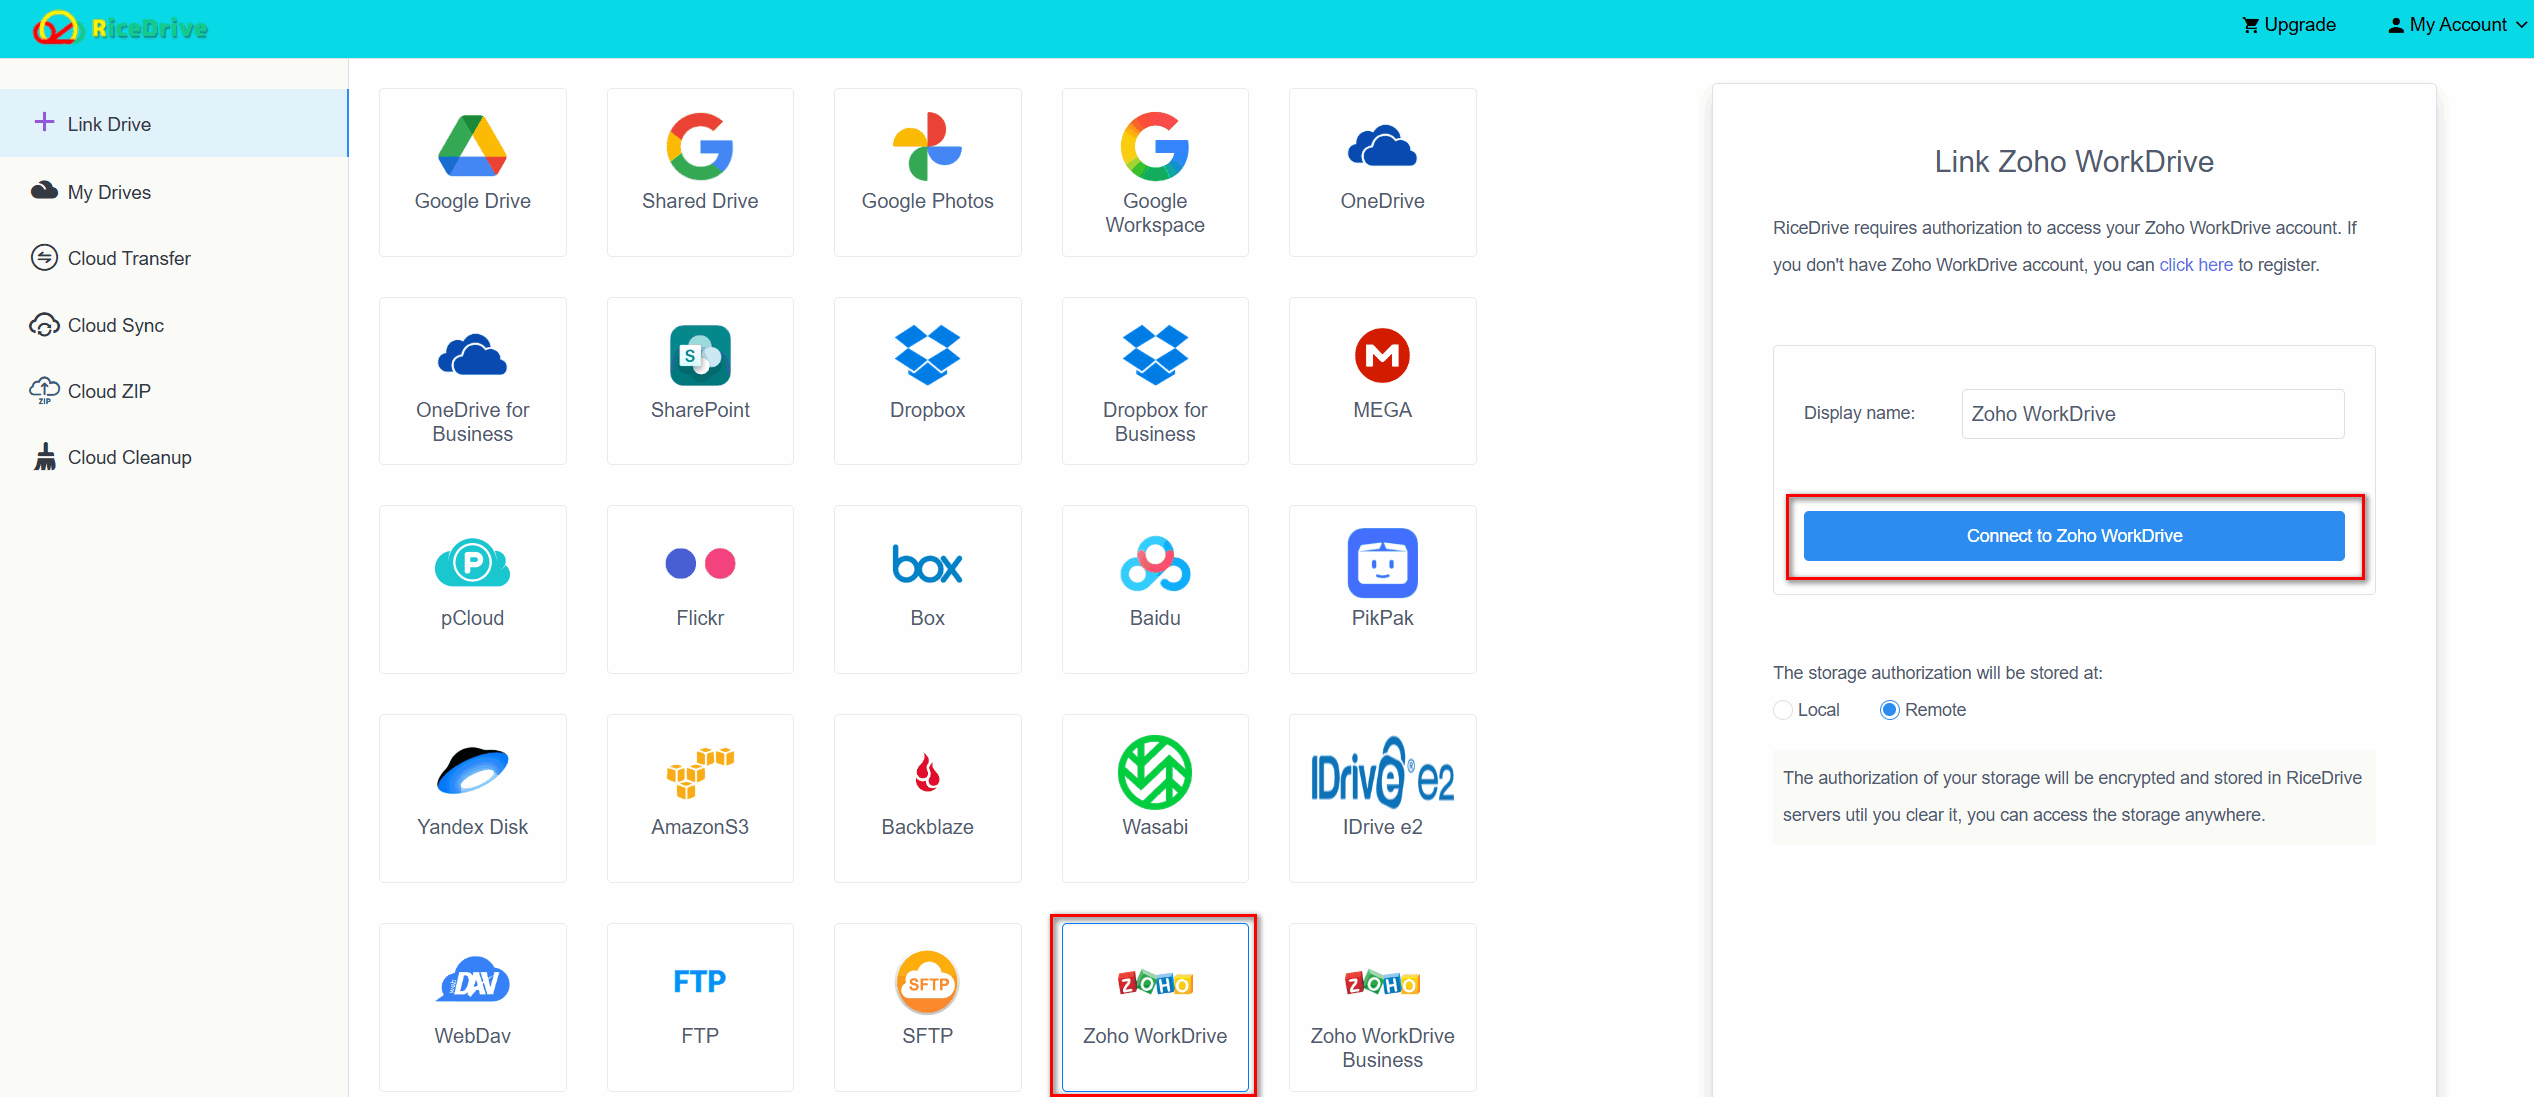The image size is (2534, 1097).
Task: Go to My Drives in sidebar
Action: click(174, 191)
